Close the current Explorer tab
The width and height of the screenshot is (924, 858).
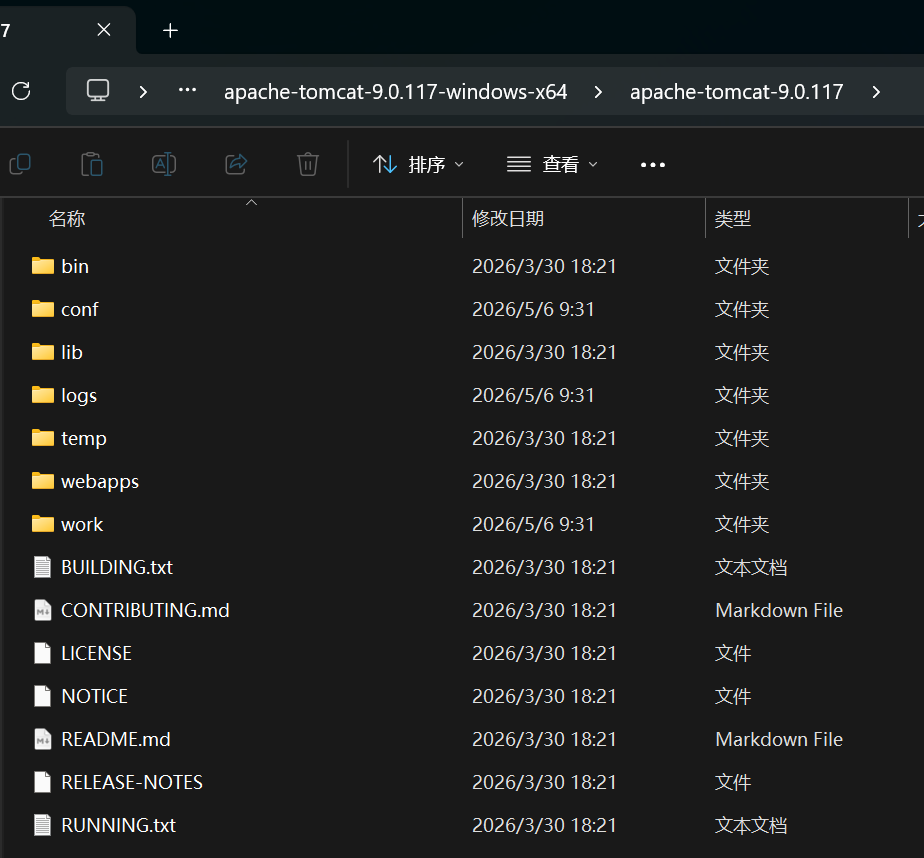pos(104,29)
